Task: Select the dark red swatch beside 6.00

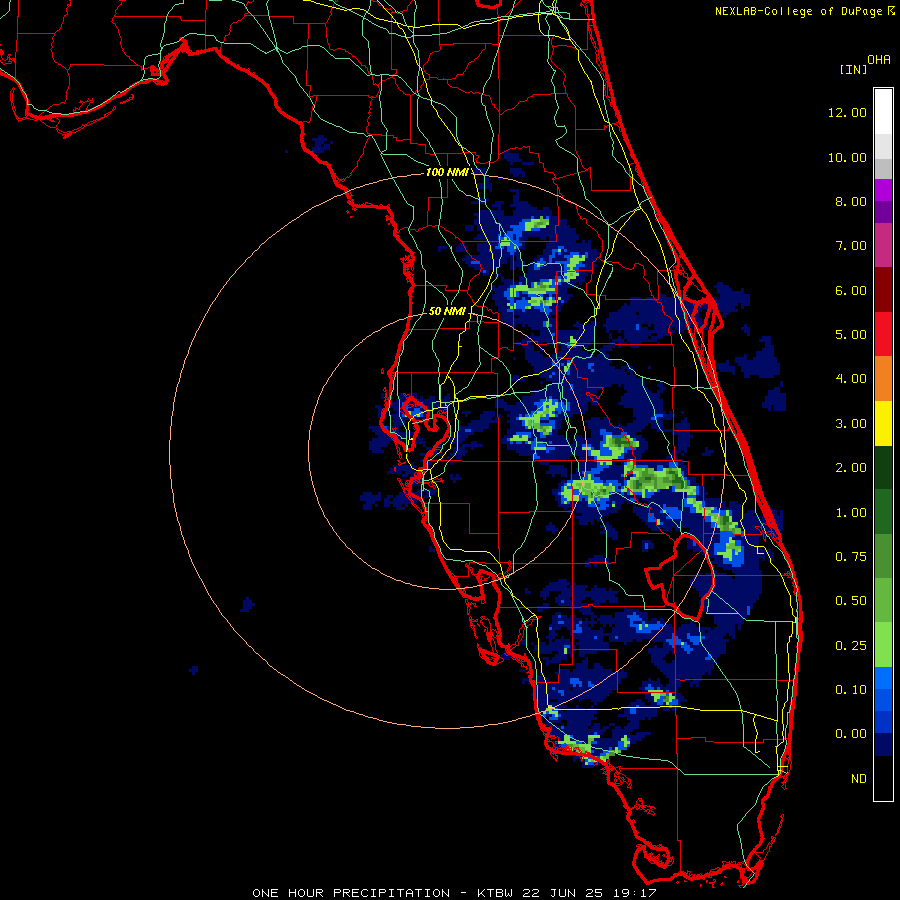Action: [883, 290]
